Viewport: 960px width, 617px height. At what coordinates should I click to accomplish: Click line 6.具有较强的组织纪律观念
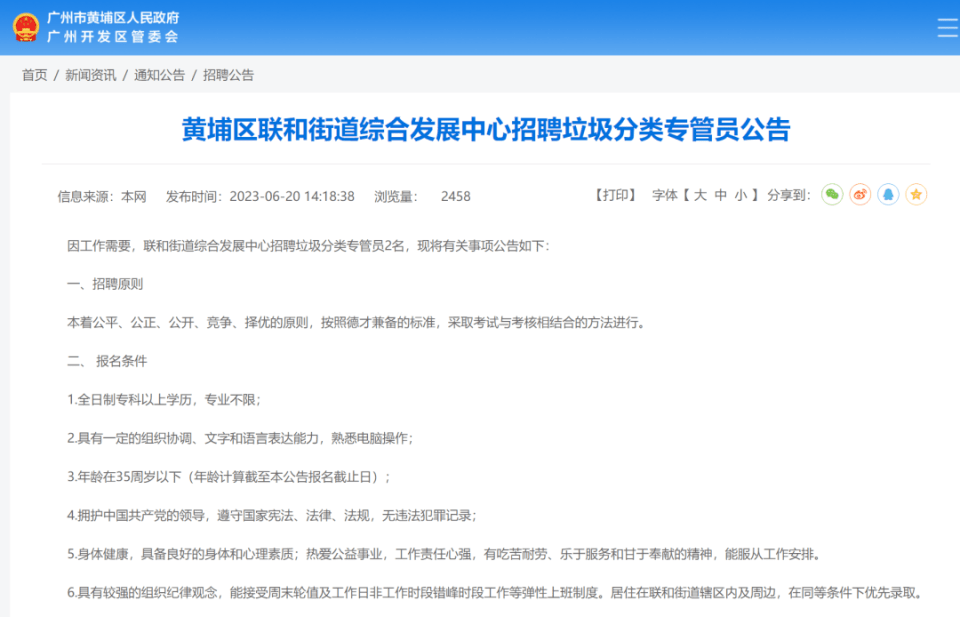[x=495, y=593]
